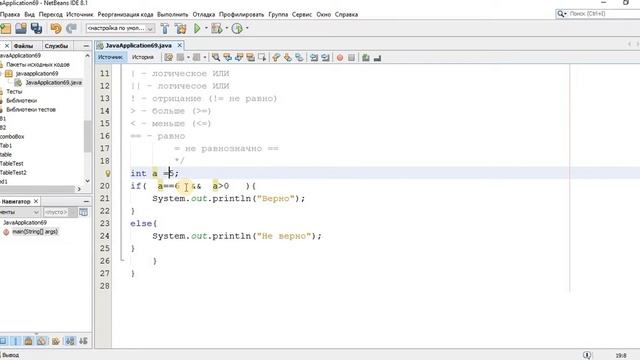The image size is (640, 360).
Task: Click the light bulb hint on line 19
Action: click(x=108, y=173)
